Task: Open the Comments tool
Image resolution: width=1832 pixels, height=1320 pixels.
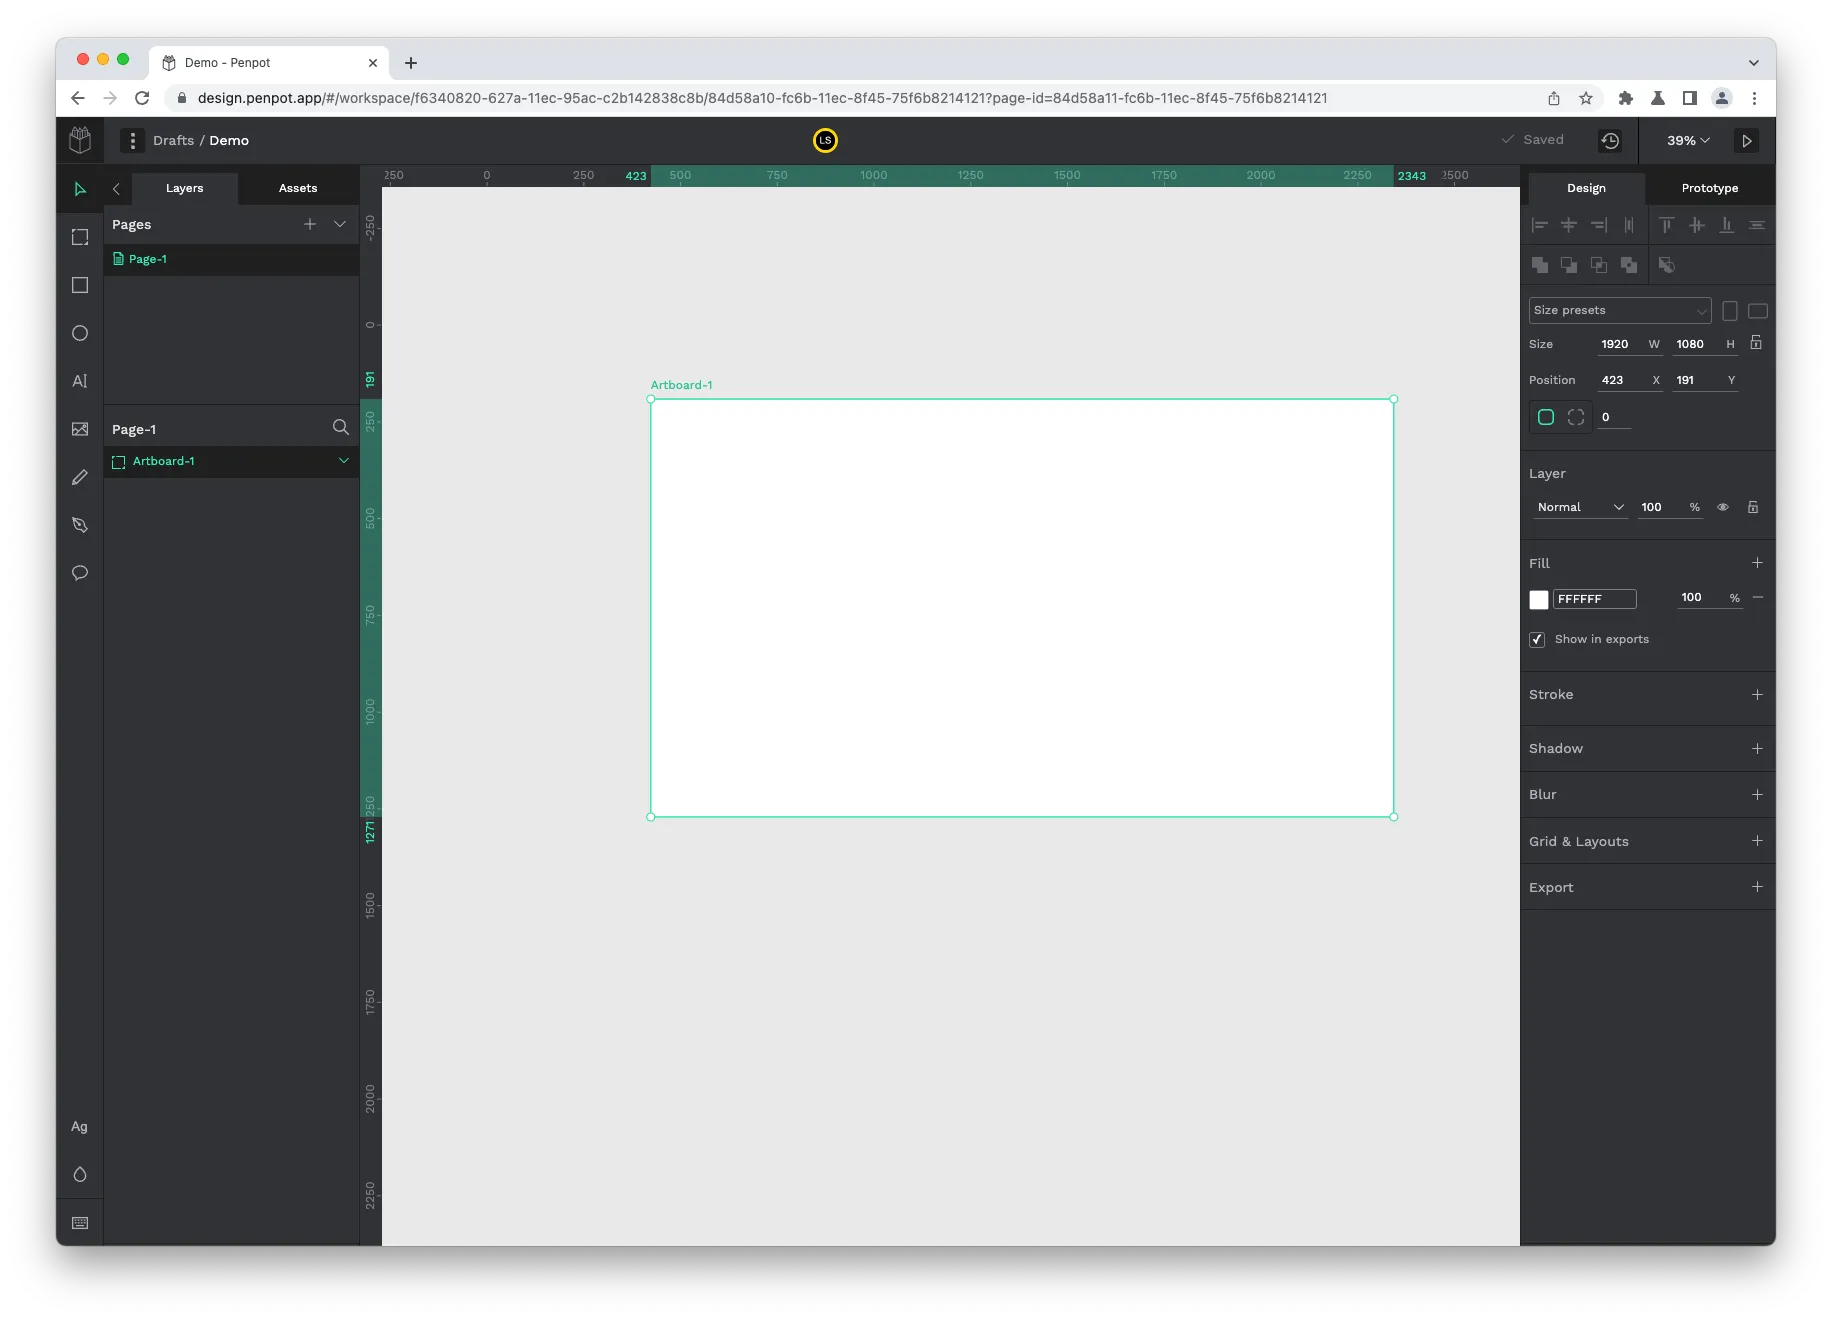Action: (x=79, y=573)
